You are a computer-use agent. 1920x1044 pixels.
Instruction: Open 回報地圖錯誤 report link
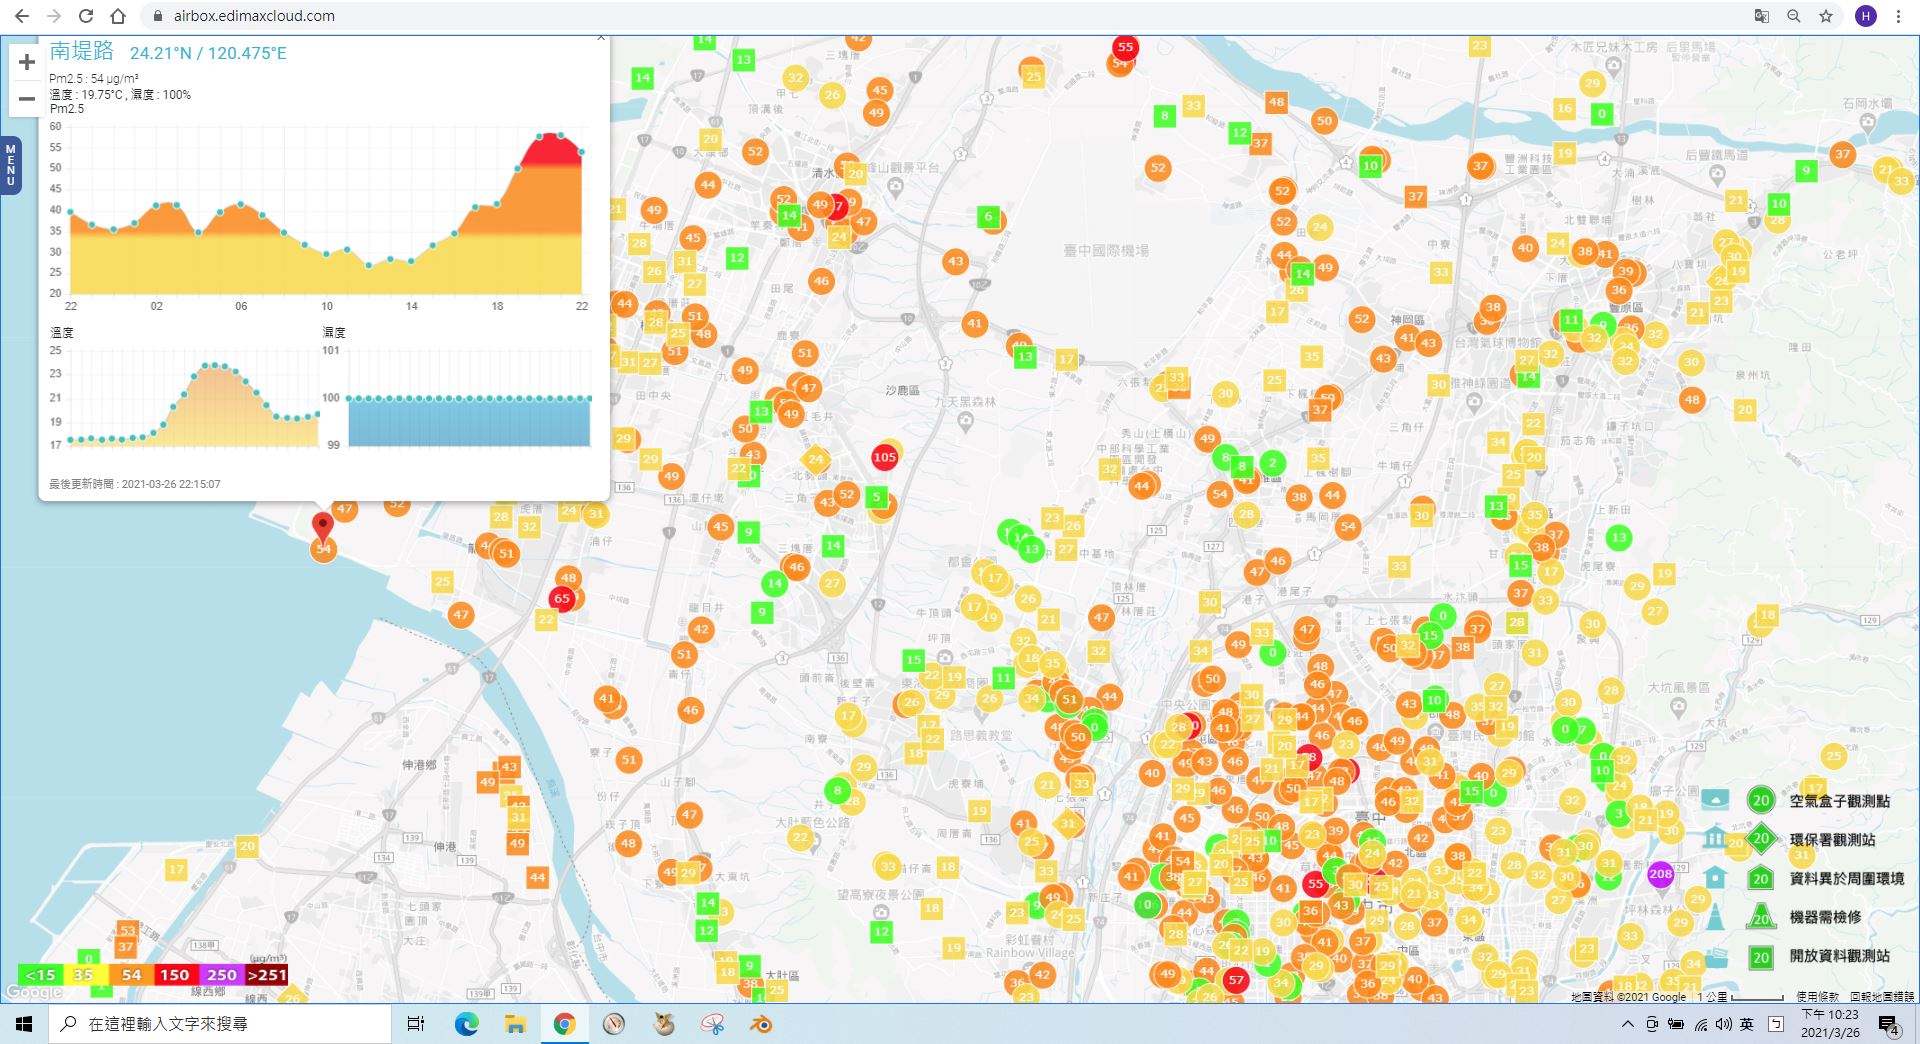tap(1882, 997)
